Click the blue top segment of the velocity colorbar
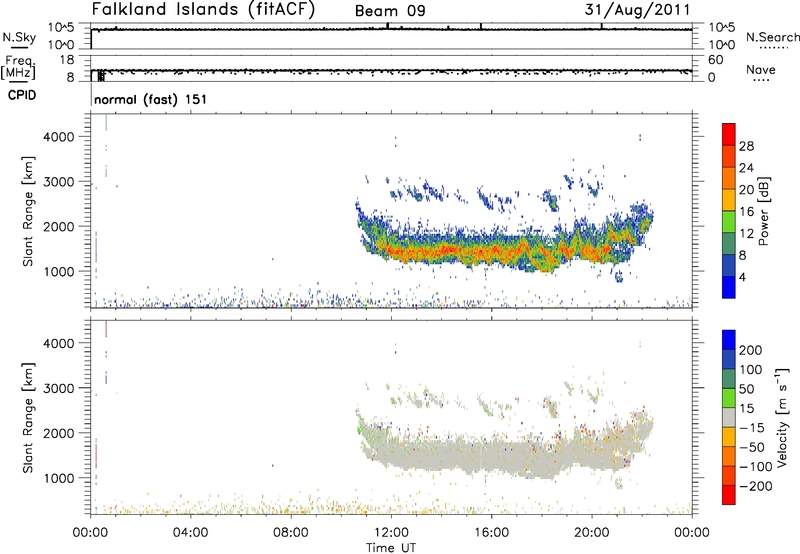The height and width of the screenshot is (554, 800). (x=729, y=340)
